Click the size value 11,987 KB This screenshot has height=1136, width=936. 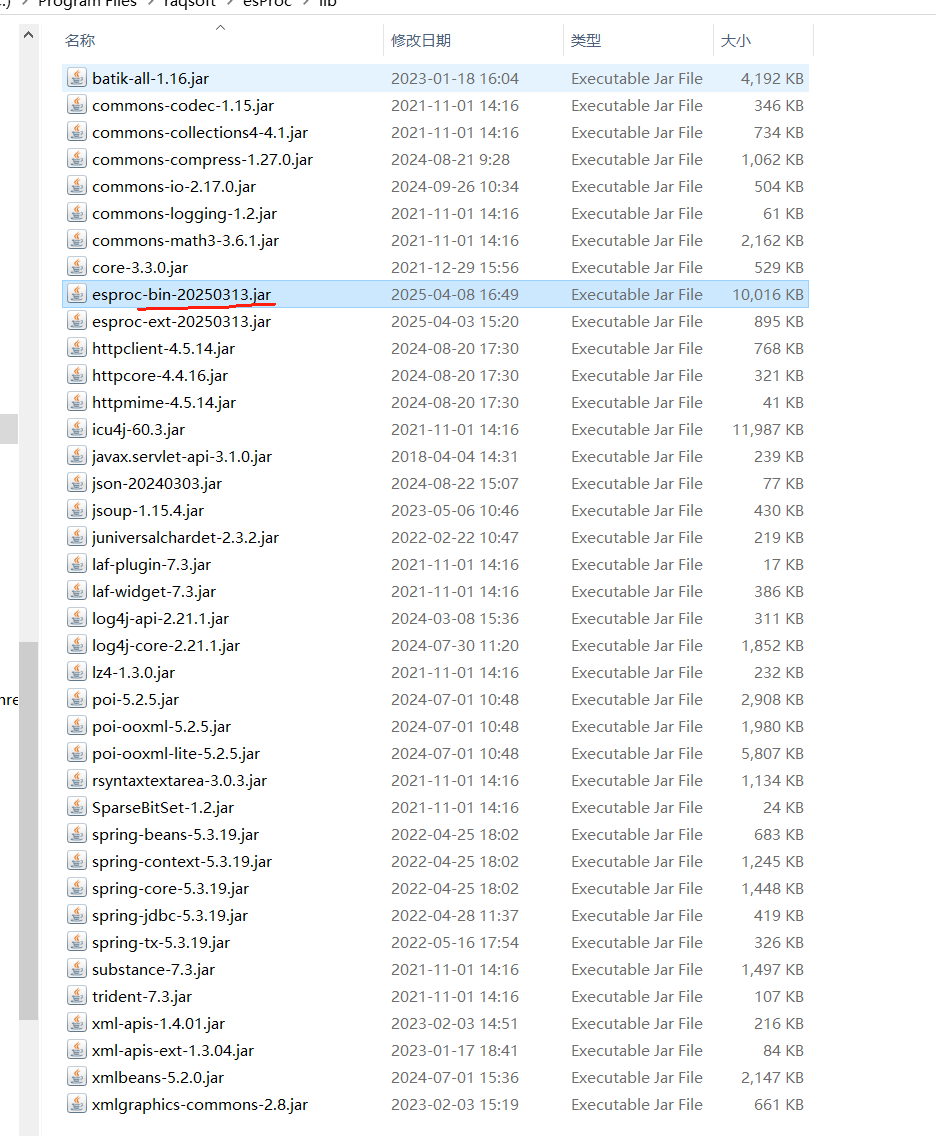768,430
